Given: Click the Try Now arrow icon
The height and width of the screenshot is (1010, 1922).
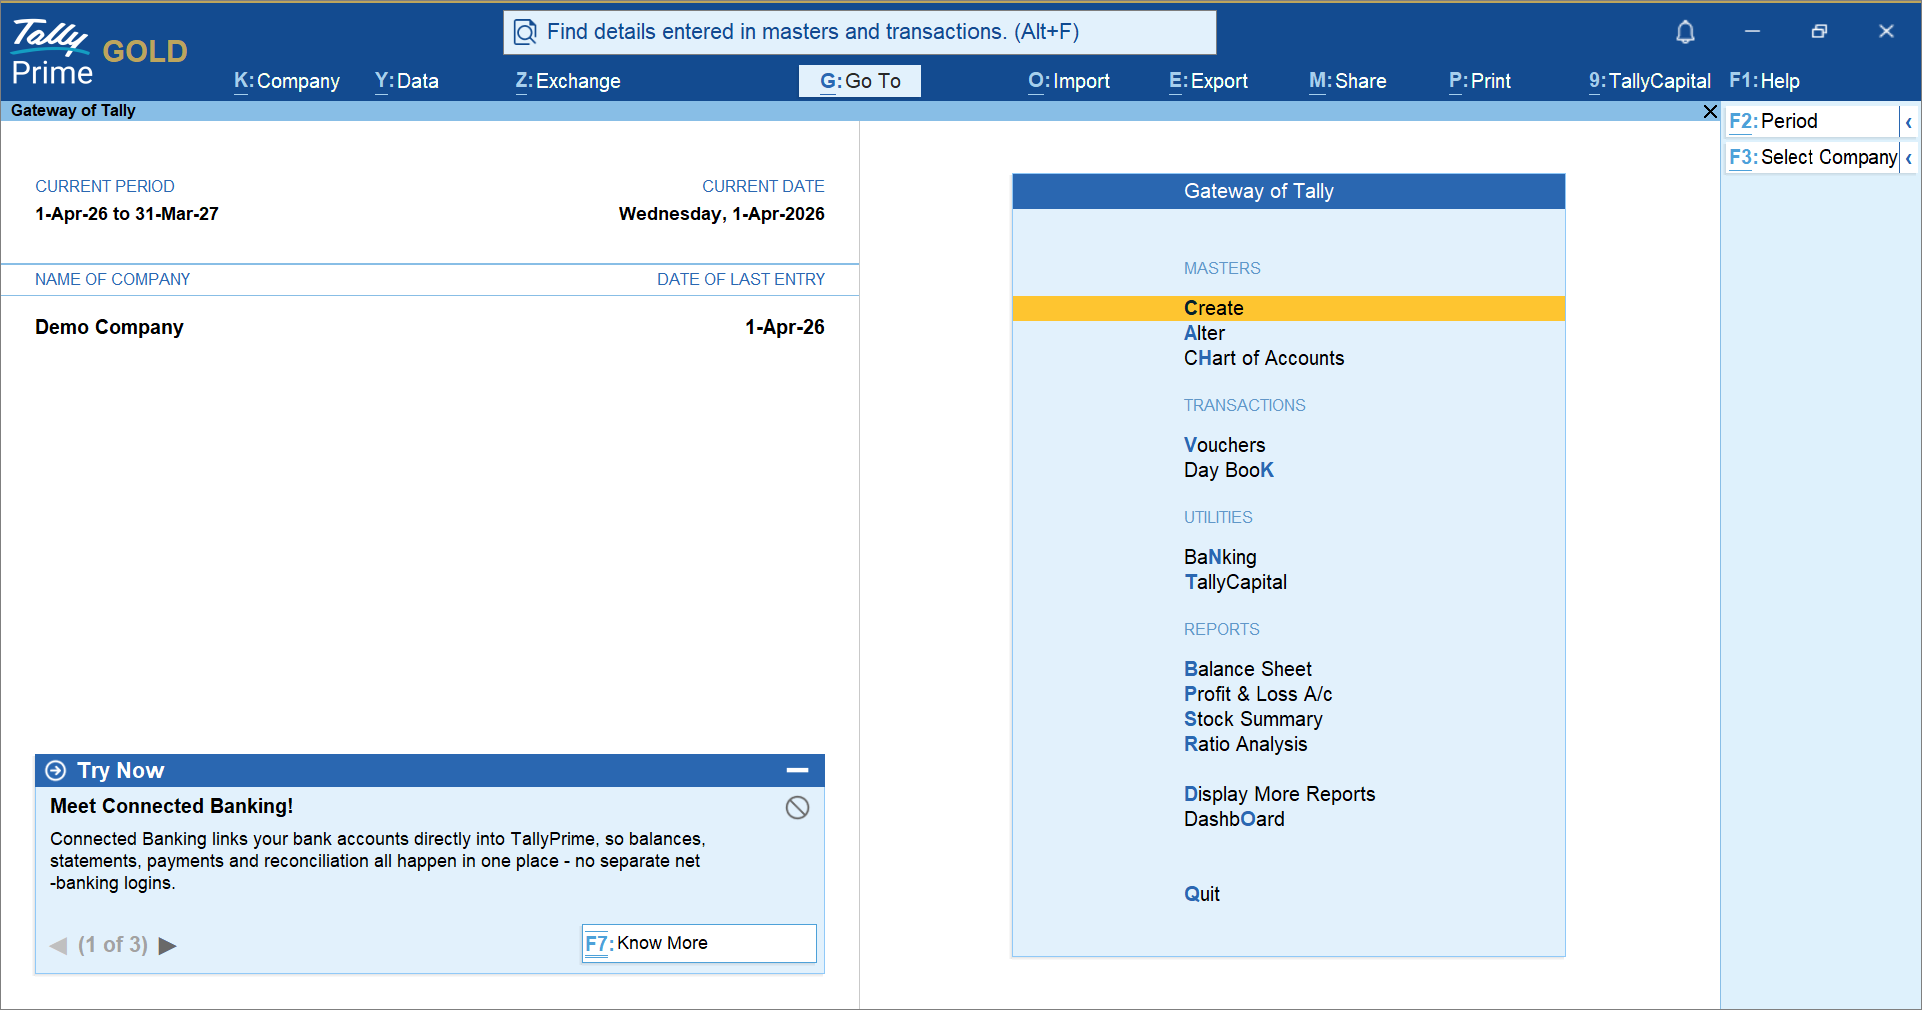Looking at the screenshot, I should pyautogui.click(x=56, y=770).
